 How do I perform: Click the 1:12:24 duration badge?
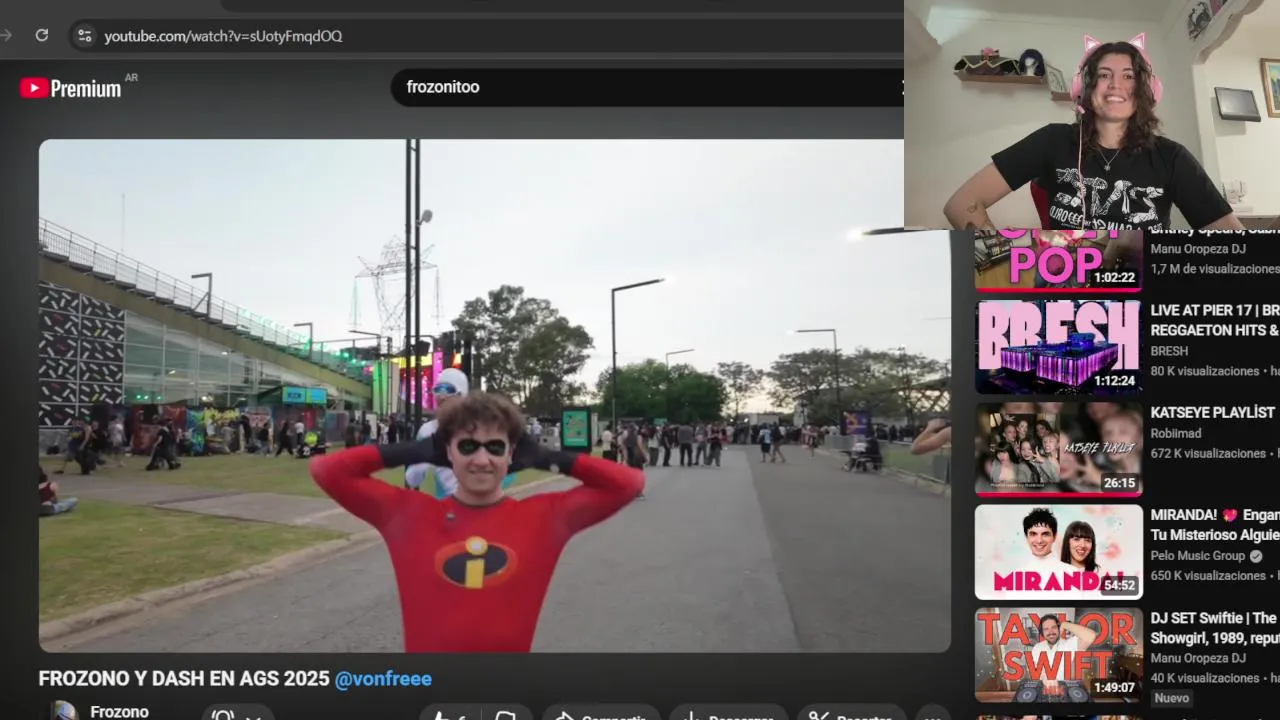pyautogui.click(x=1115, y=381)
